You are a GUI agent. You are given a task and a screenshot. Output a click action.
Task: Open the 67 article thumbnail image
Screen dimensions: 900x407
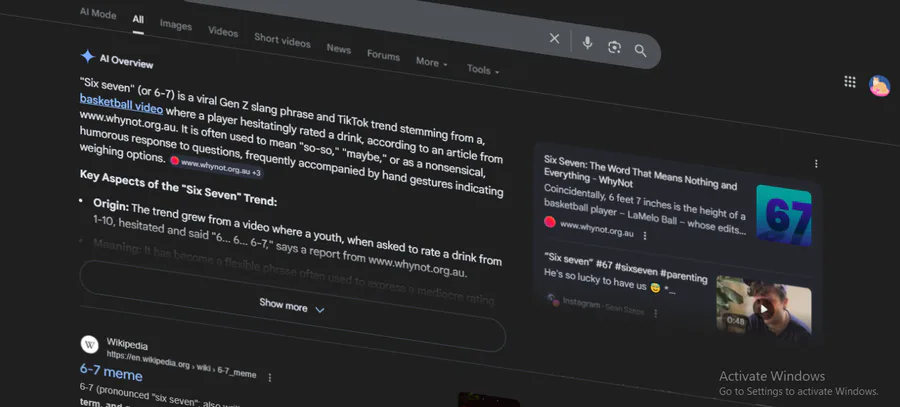pyautogui.click(x=783, y=215)
